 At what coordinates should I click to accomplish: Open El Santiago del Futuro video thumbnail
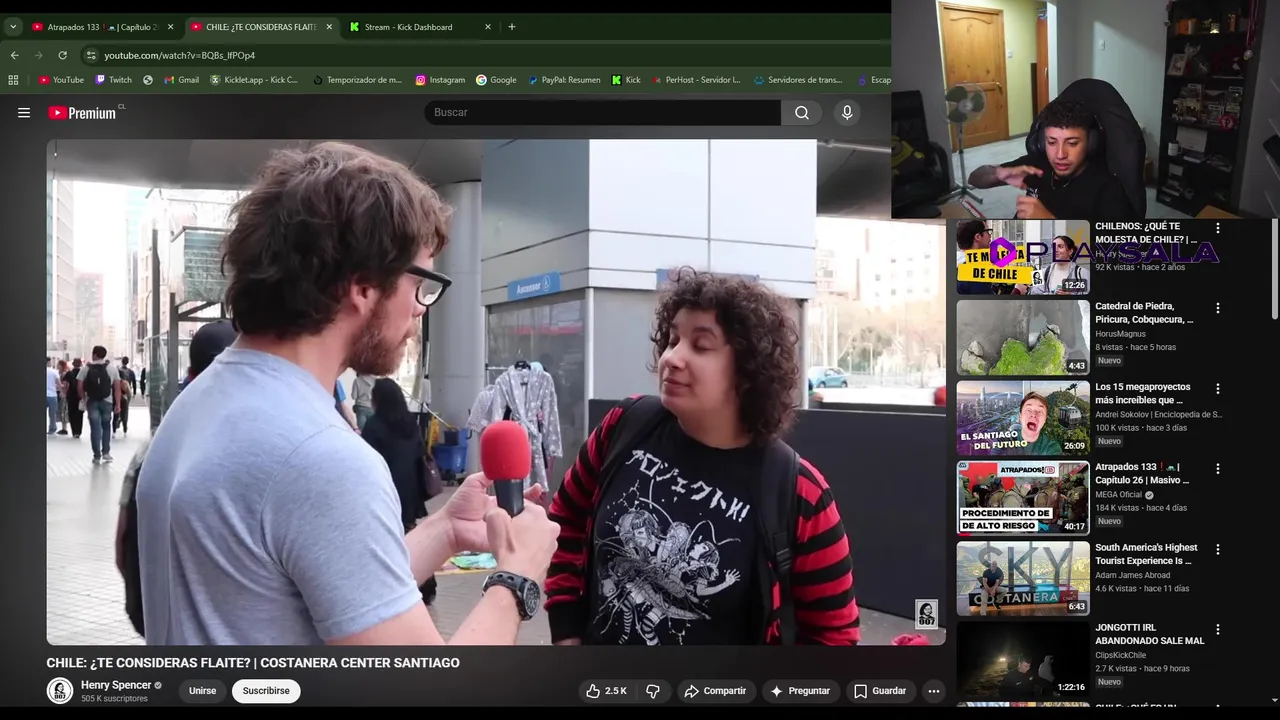point(1023,418)
